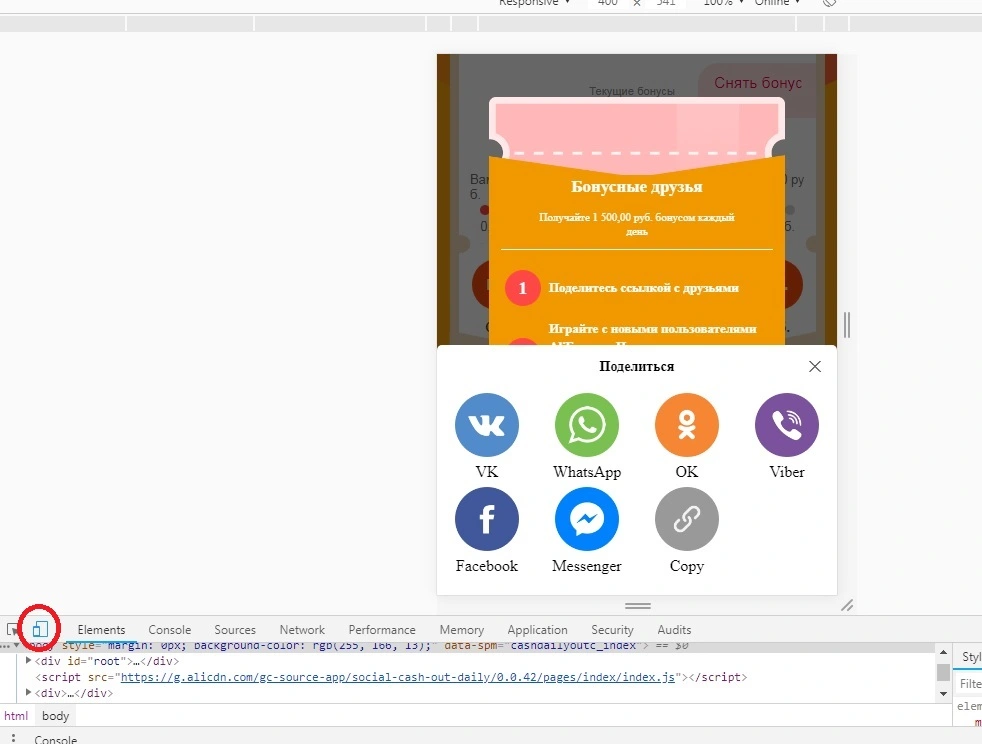
Task: Switch to the Network tab
Action: (x=302, y=629)
